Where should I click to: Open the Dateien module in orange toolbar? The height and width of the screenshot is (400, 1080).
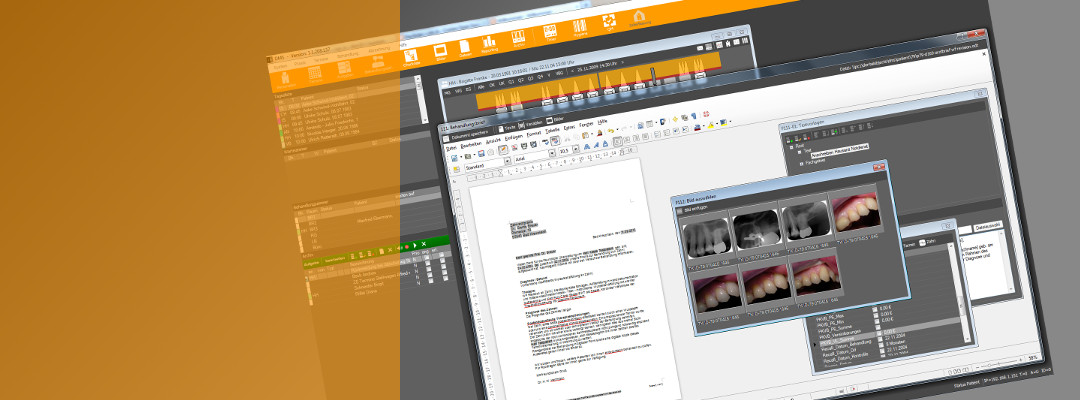(465, 48)
